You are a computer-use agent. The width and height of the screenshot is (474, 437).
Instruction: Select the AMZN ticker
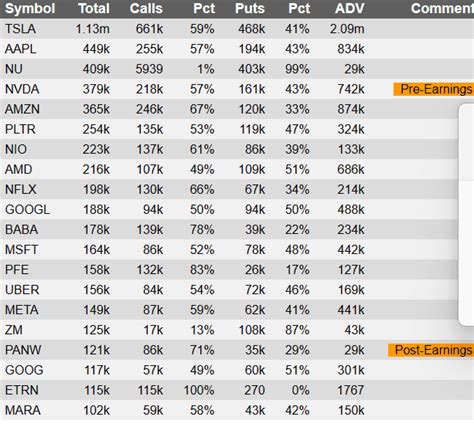22,109
